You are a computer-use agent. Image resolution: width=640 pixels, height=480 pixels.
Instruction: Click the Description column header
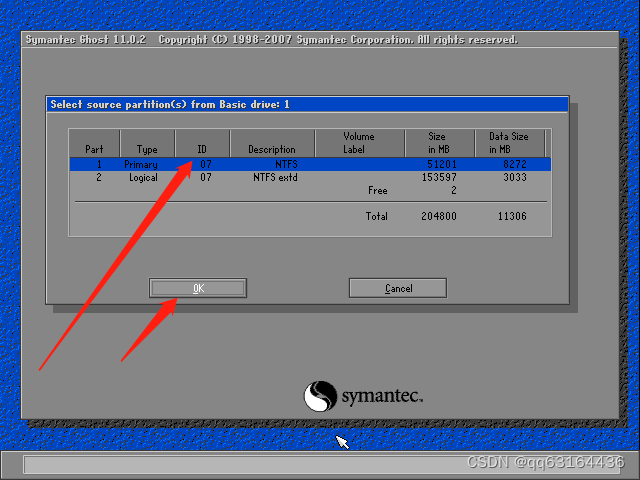coord(272,143)
